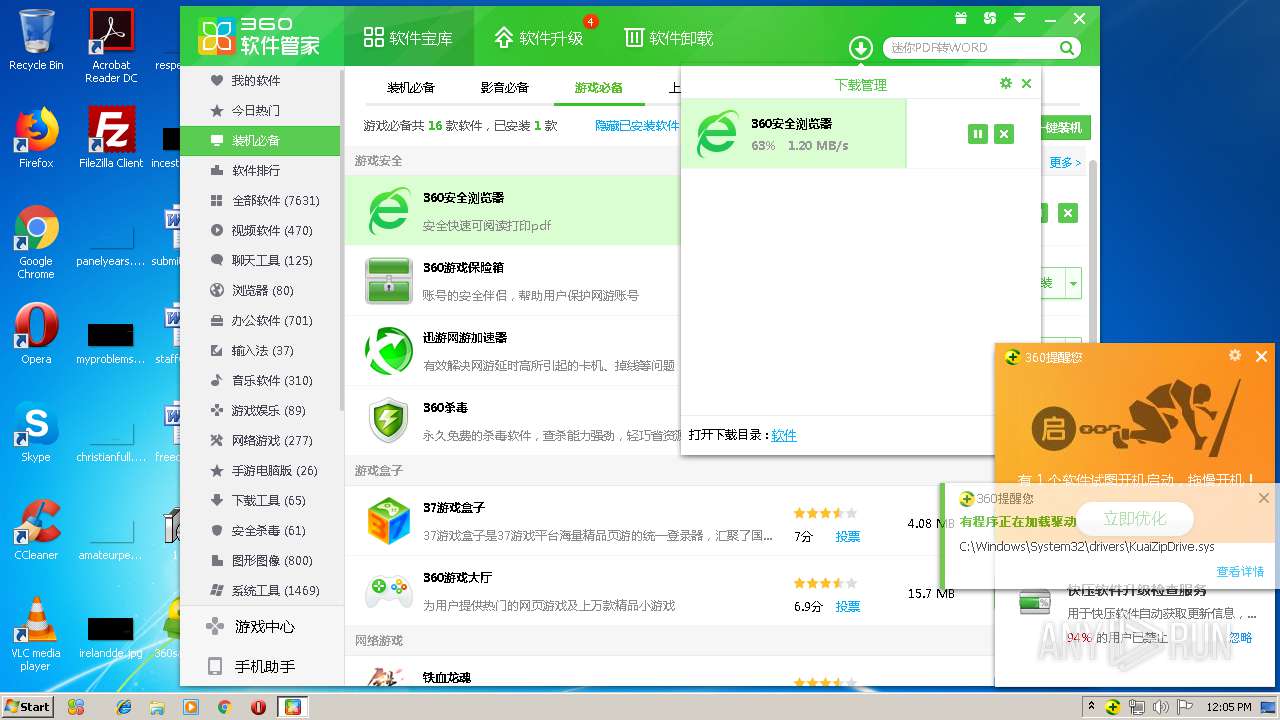Open 视频软件 (470) category

(260, 230)
